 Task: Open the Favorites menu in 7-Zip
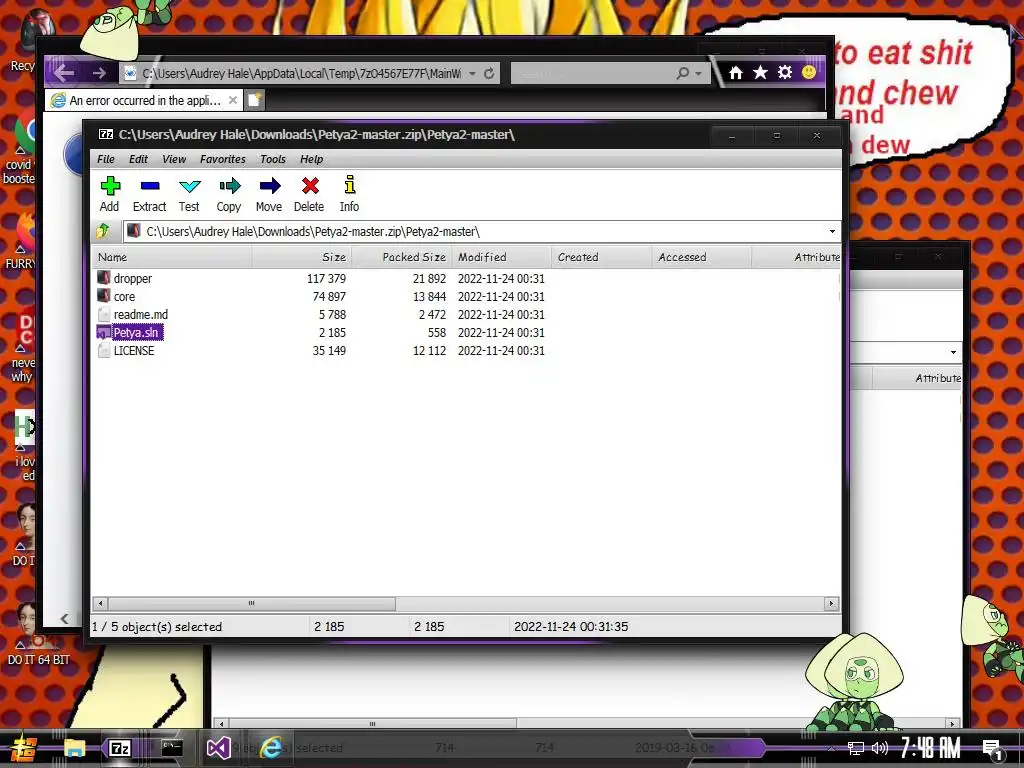223,159
